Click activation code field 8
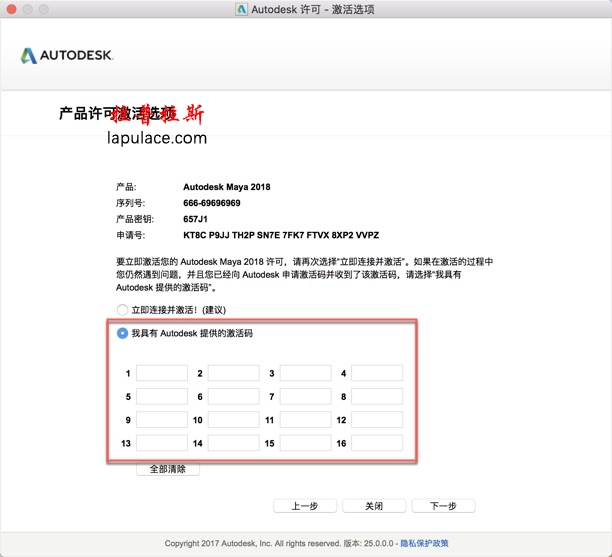The image size is (612, 557). pyautogui.click(x=377, y=397)
